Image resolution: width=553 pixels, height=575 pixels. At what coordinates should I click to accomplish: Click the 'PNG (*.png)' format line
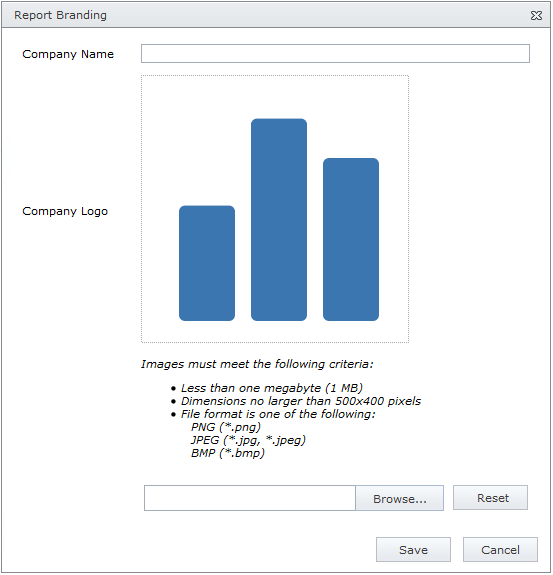tap(226, 428)
